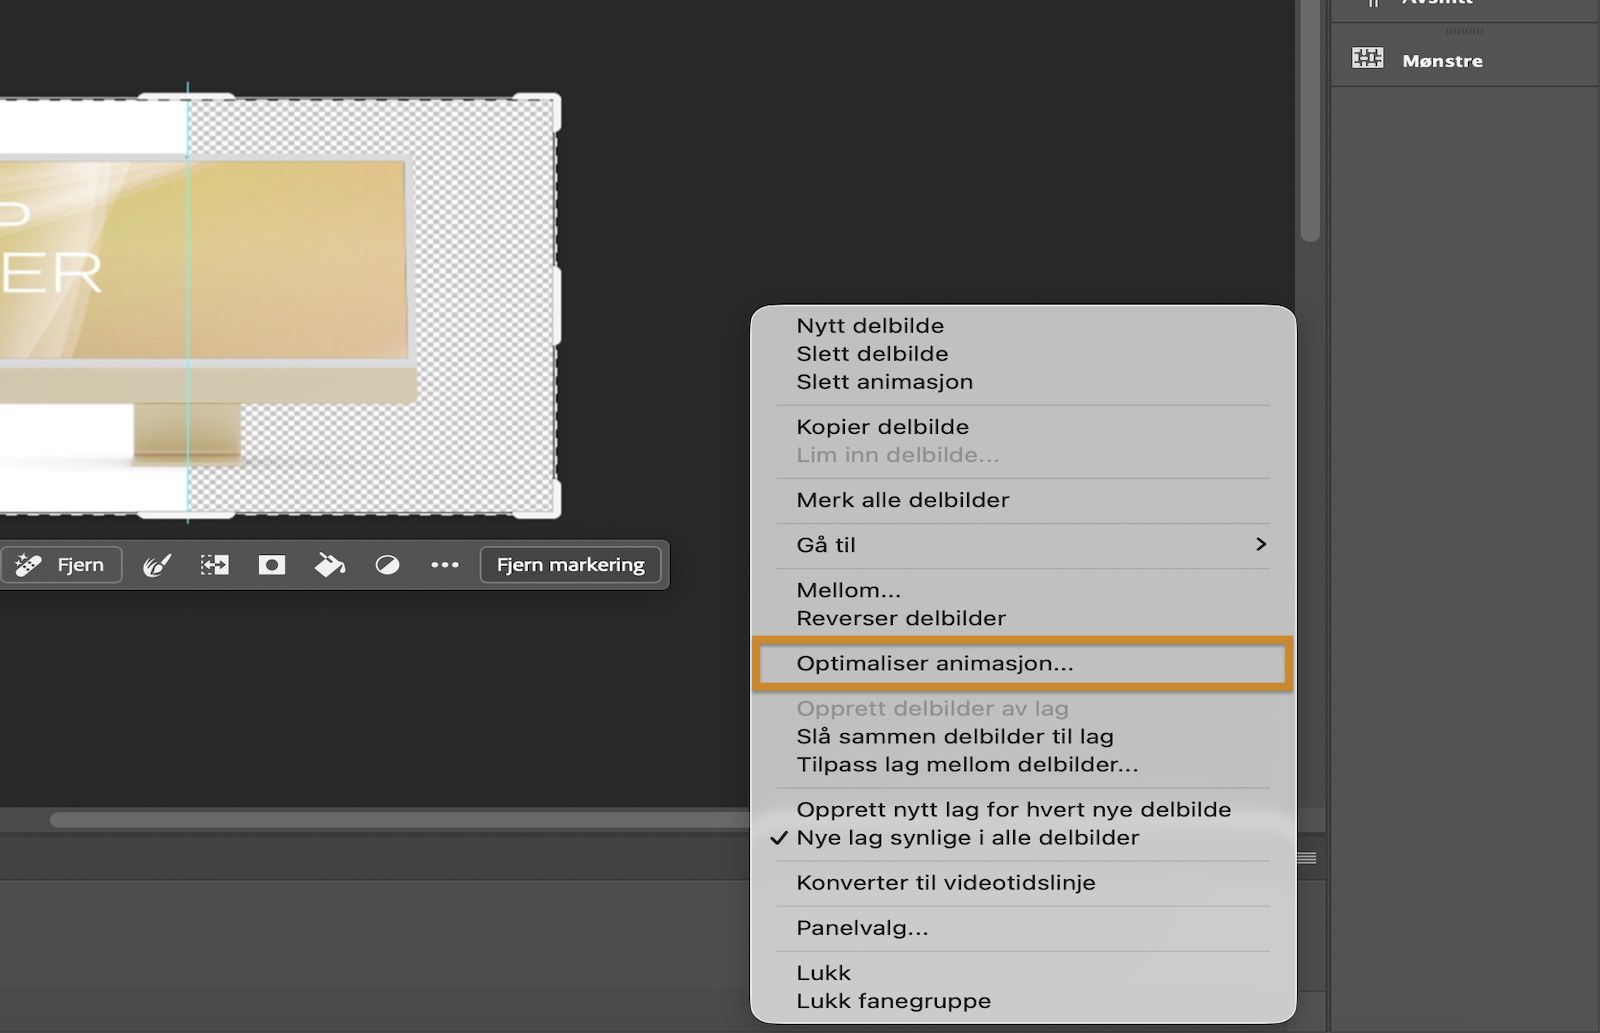Toggle Nye lag synlige i alle delbilder
This screenshot has width=1600, height=1033.
point(967,838)
